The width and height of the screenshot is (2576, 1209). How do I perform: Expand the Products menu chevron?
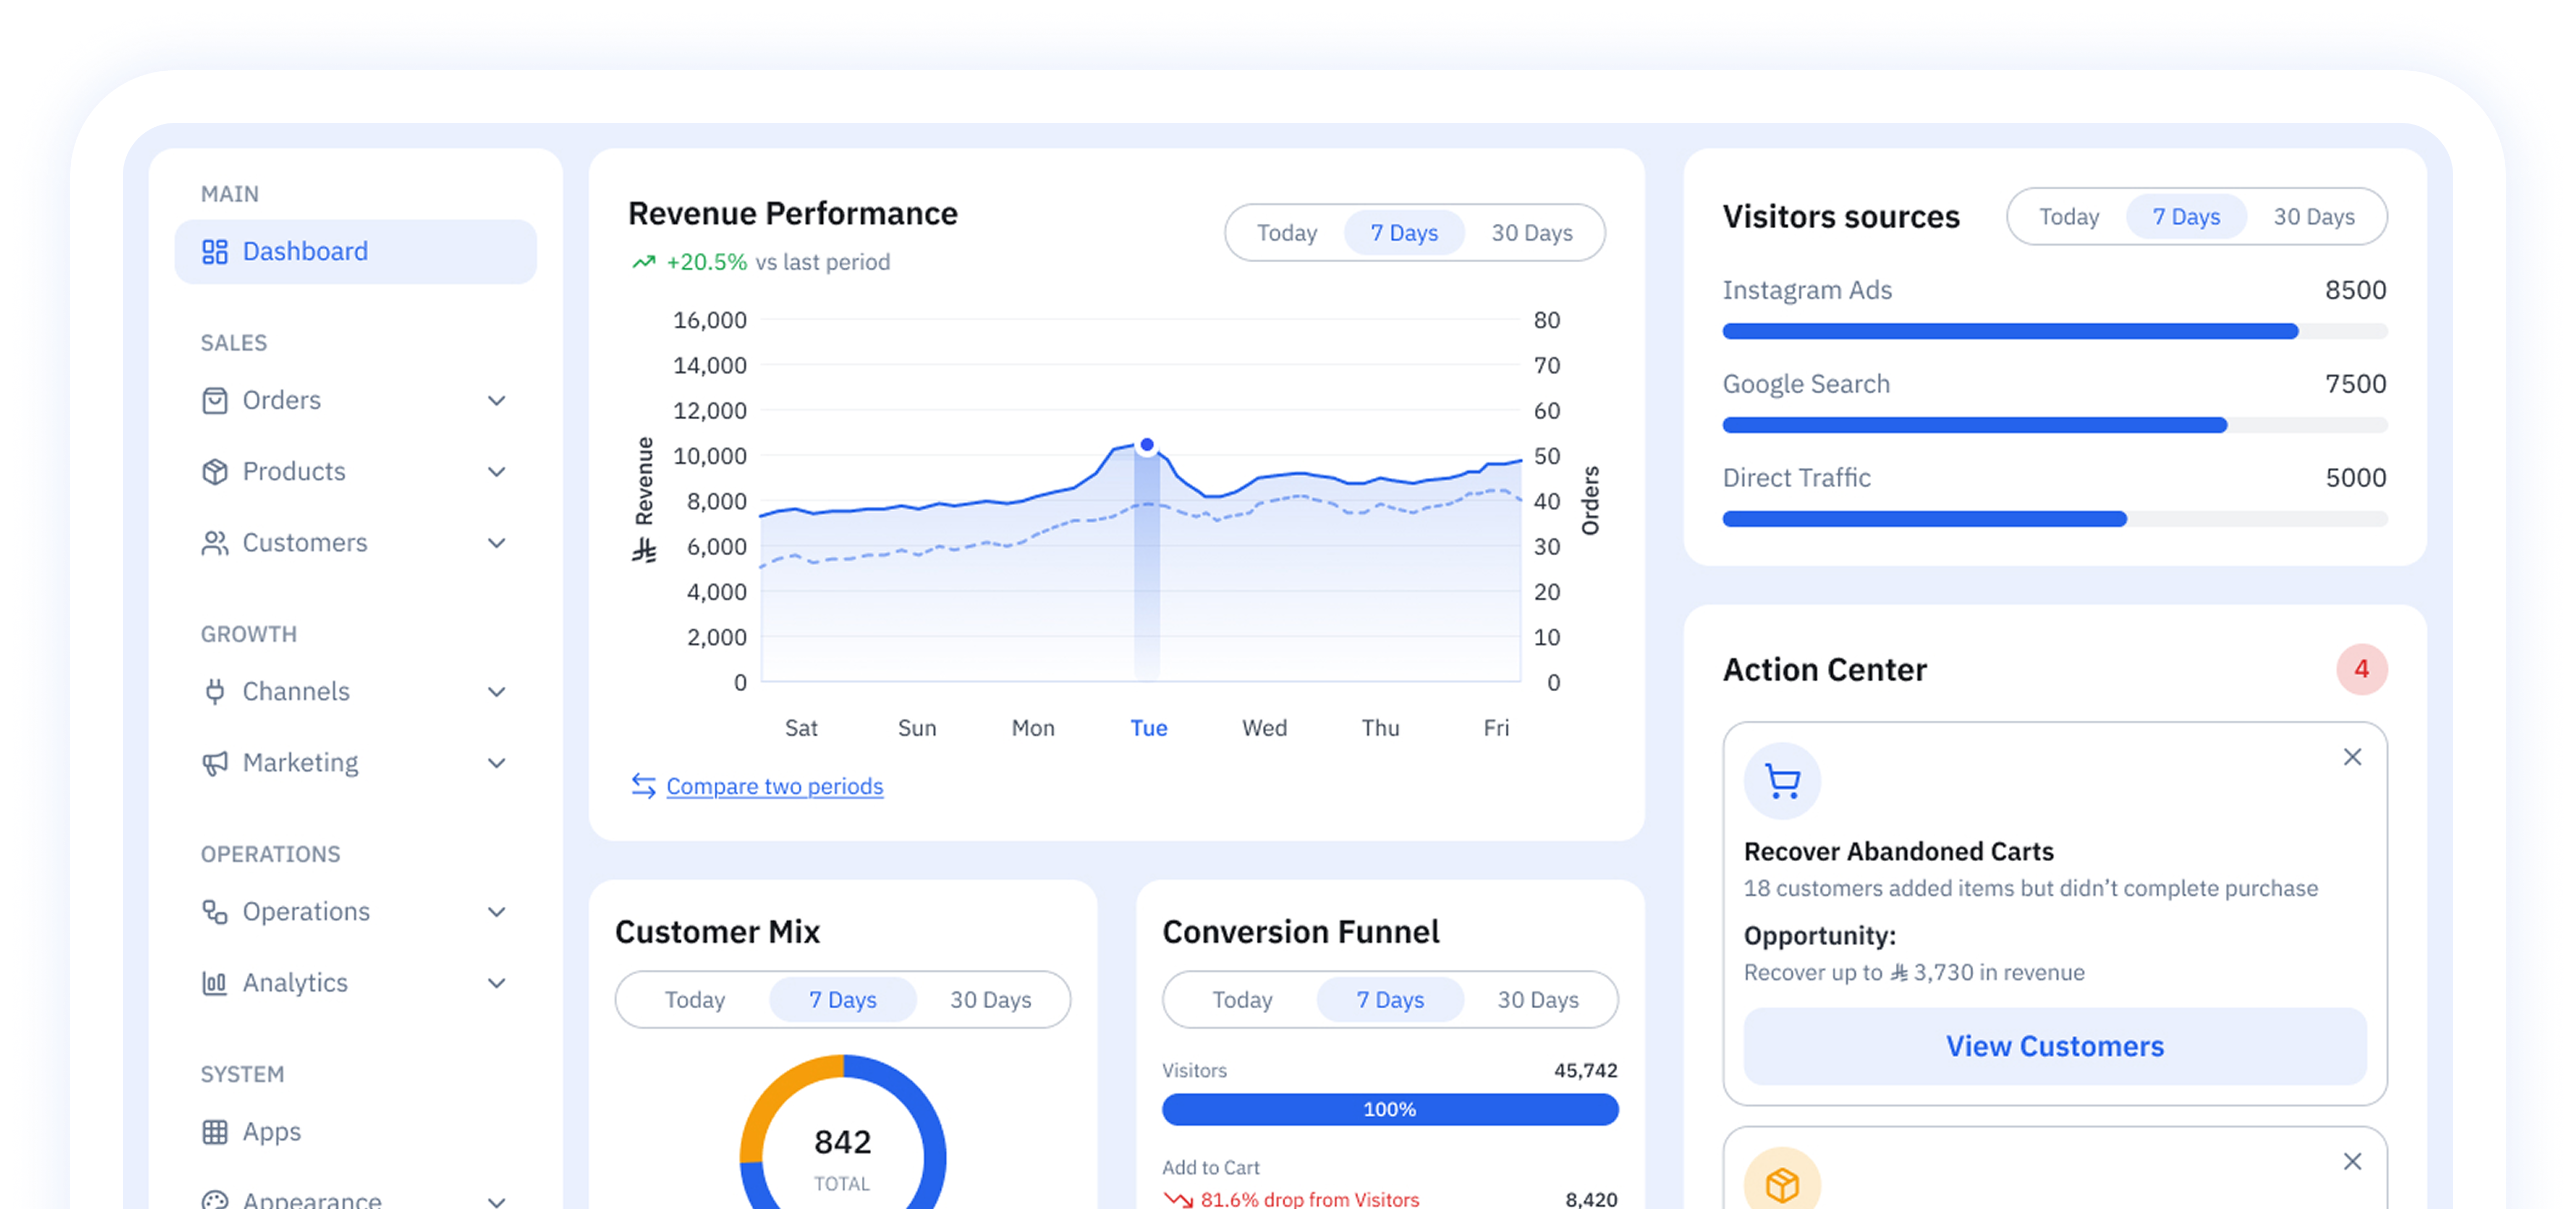pyautogui.click(x=496, y=471)
